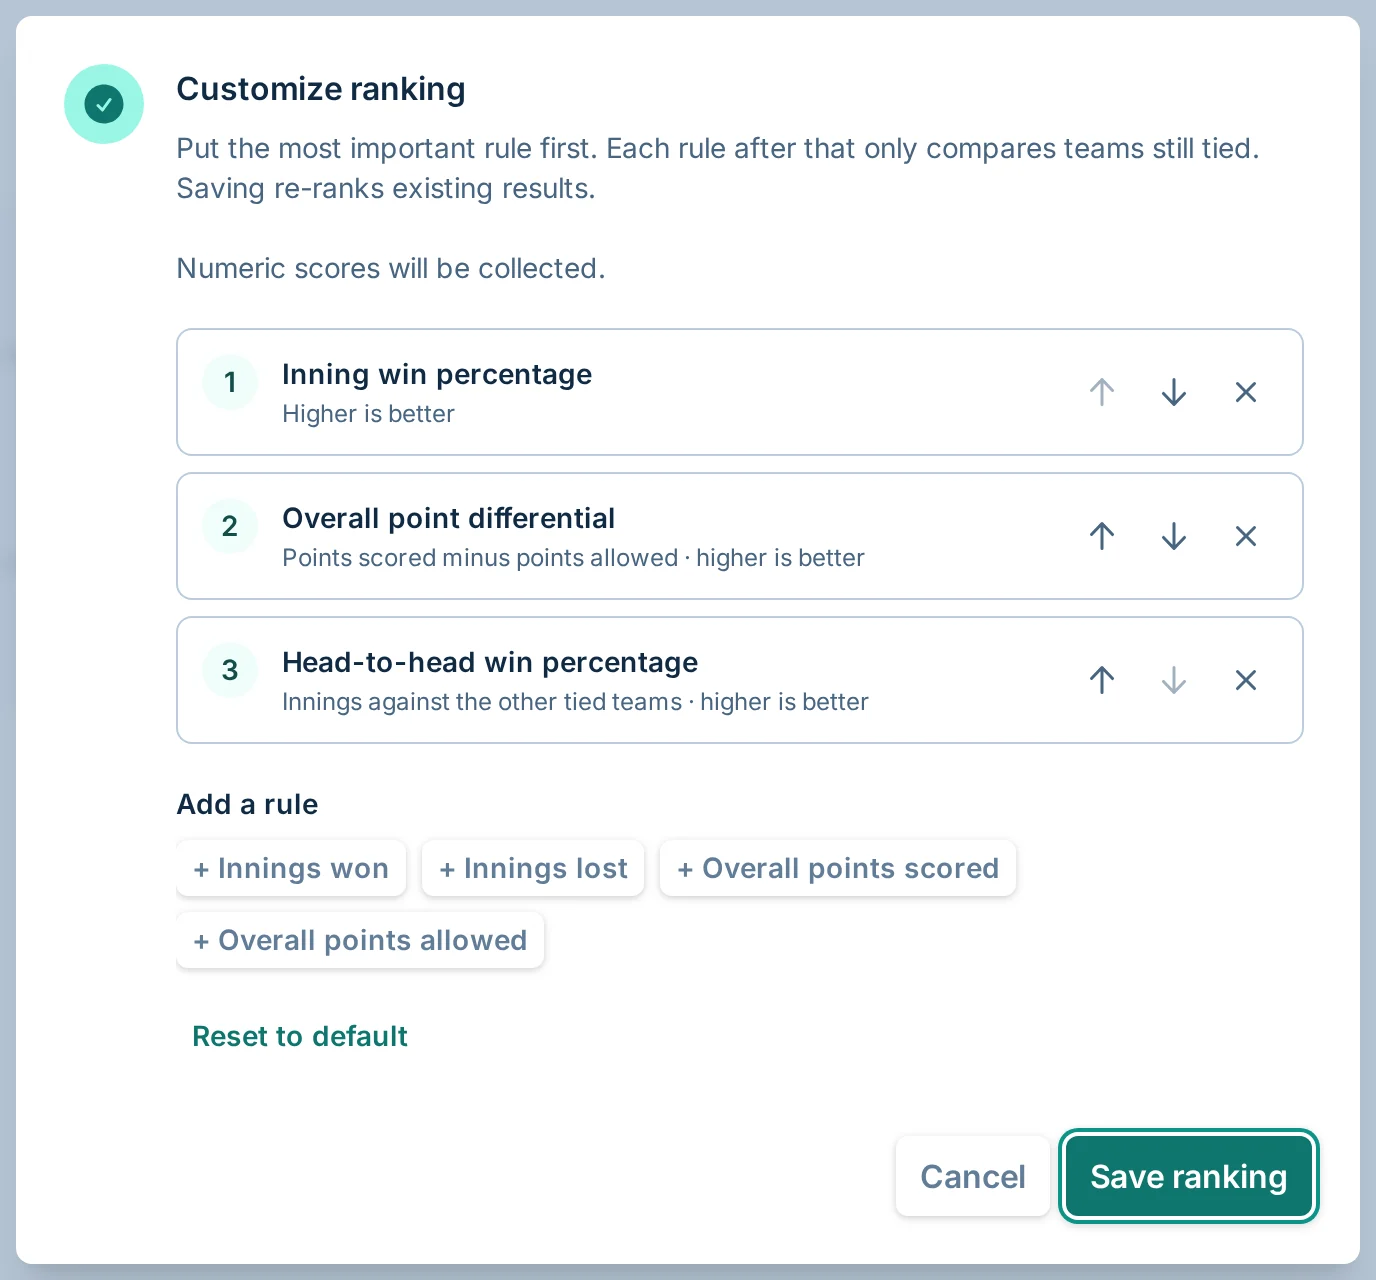This screenshot has width=1376, height=1280.
Task: Click the teal checkmark badge icon
Action: 104,104
